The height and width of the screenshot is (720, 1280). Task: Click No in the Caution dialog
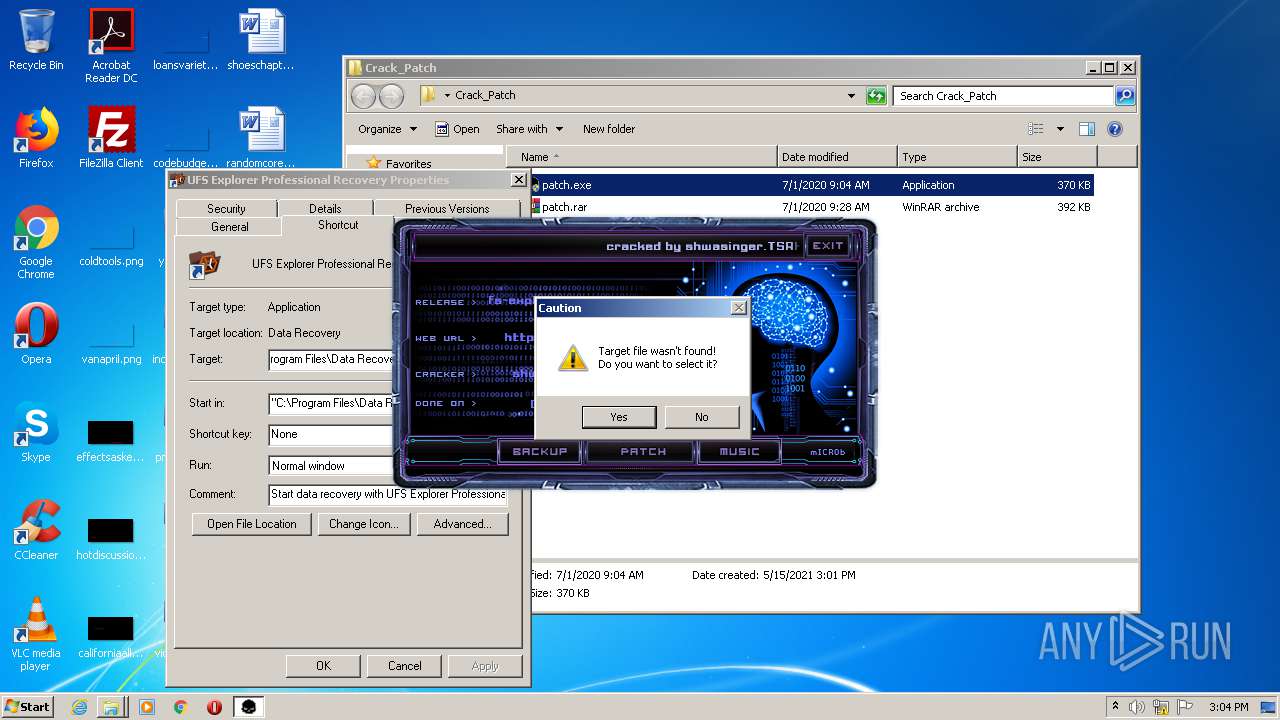pyautogui.click(x=701, y=417)
